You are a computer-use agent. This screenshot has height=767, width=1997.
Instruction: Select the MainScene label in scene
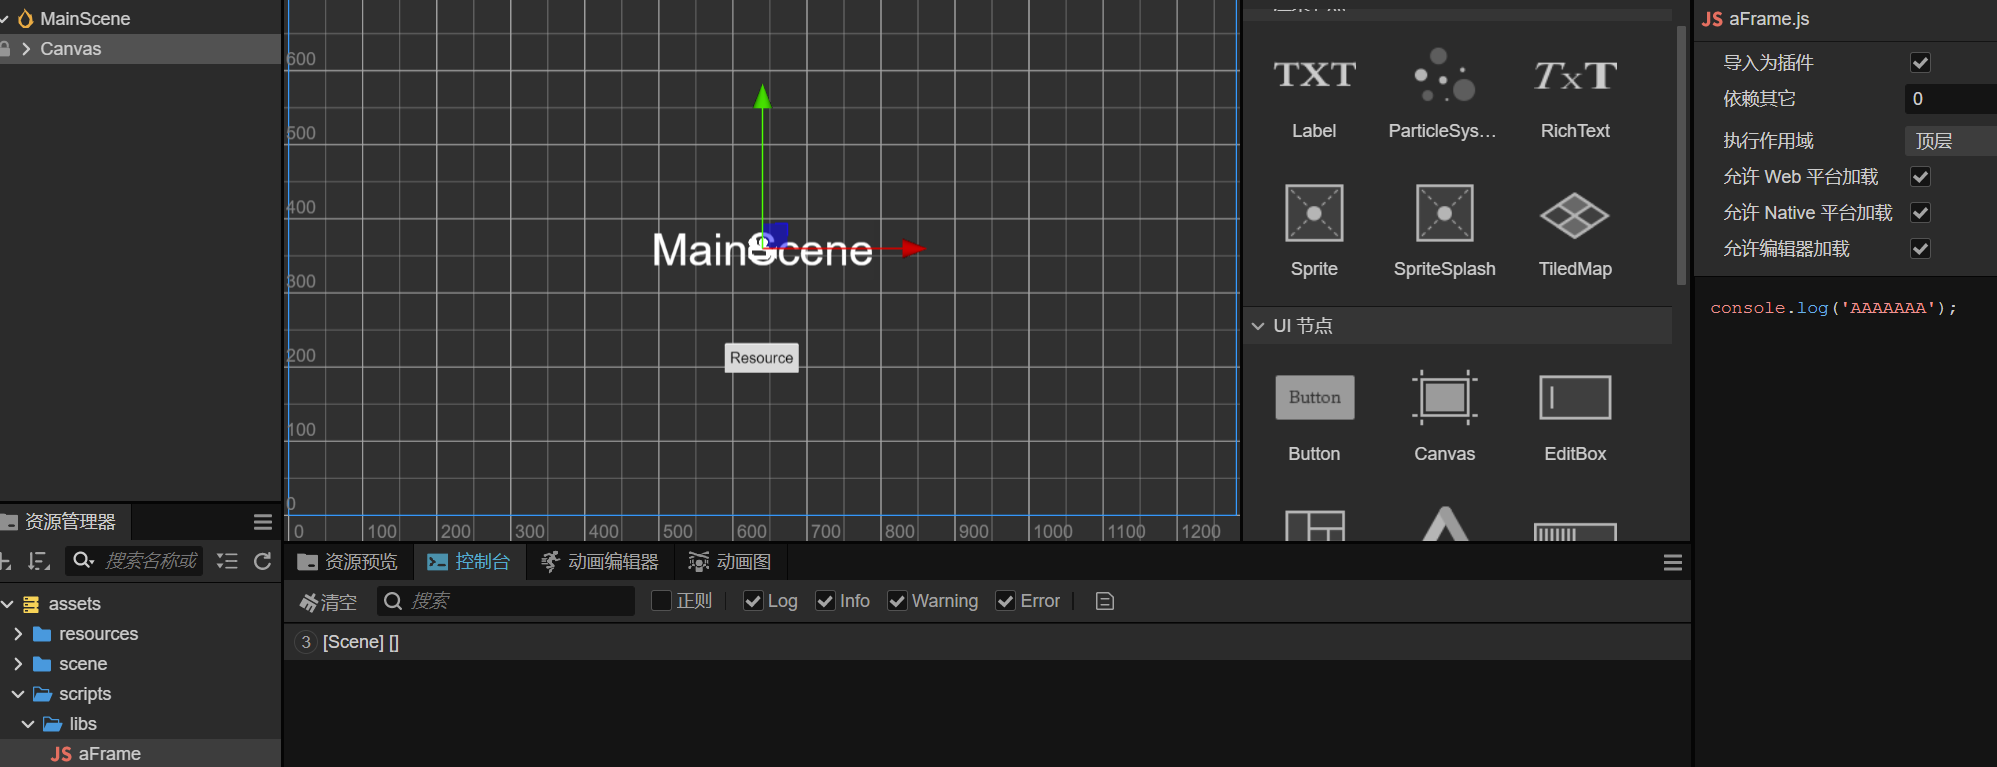point(762,250)
